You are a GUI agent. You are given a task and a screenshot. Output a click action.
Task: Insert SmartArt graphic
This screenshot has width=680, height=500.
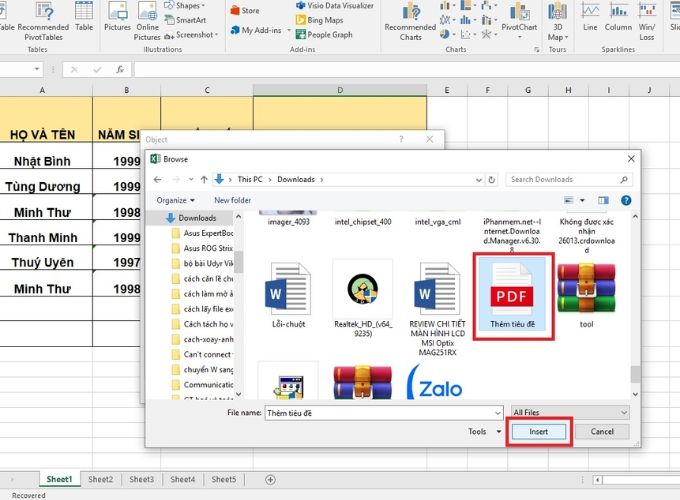(186, 20)
